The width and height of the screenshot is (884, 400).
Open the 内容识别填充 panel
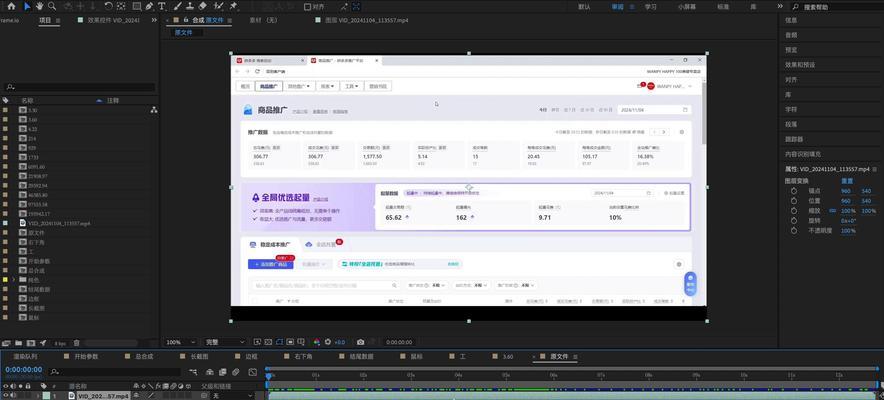point(803,154)
